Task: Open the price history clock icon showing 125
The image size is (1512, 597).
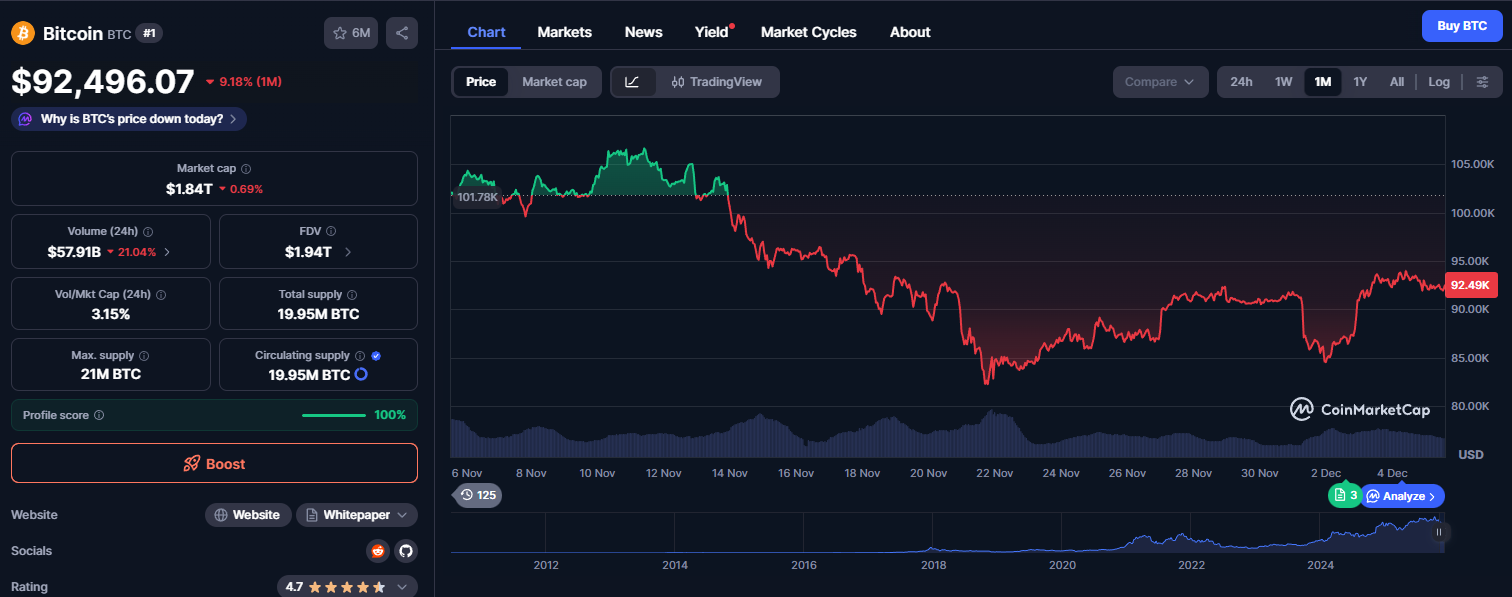Action: [477, 495]
